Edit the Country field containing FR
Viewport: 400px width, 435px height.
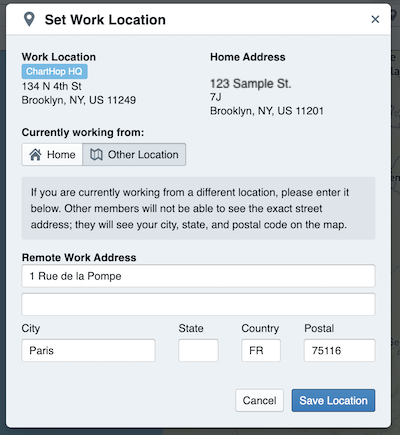[261, 350]
